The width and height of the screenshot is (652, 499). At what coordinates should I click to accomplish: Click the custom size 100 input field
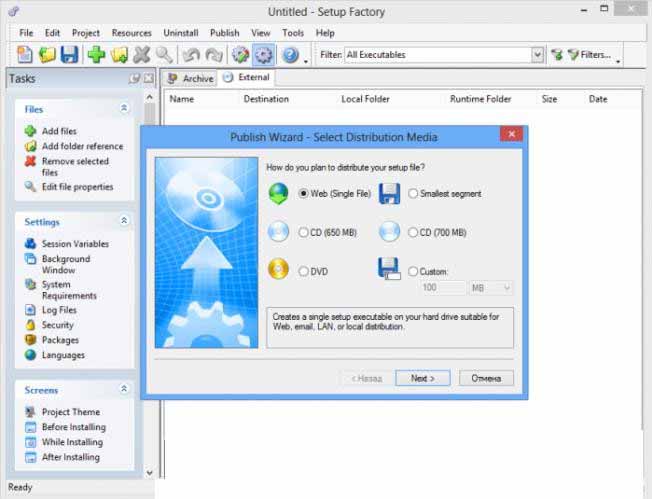(x=443, y=288)
